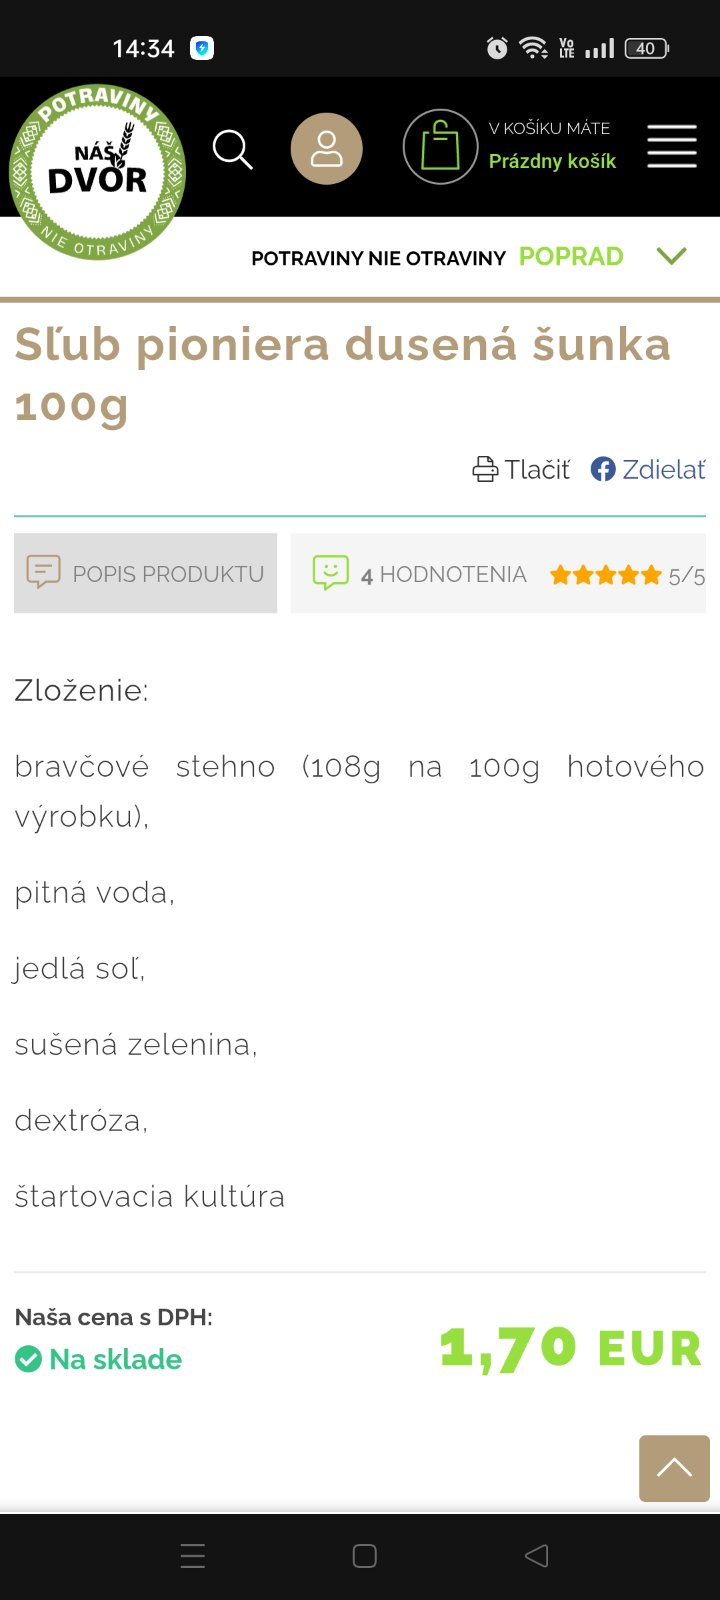Click the Náš Dvor logo
This screenshot has height=1600, width=720.
[97, 171]
